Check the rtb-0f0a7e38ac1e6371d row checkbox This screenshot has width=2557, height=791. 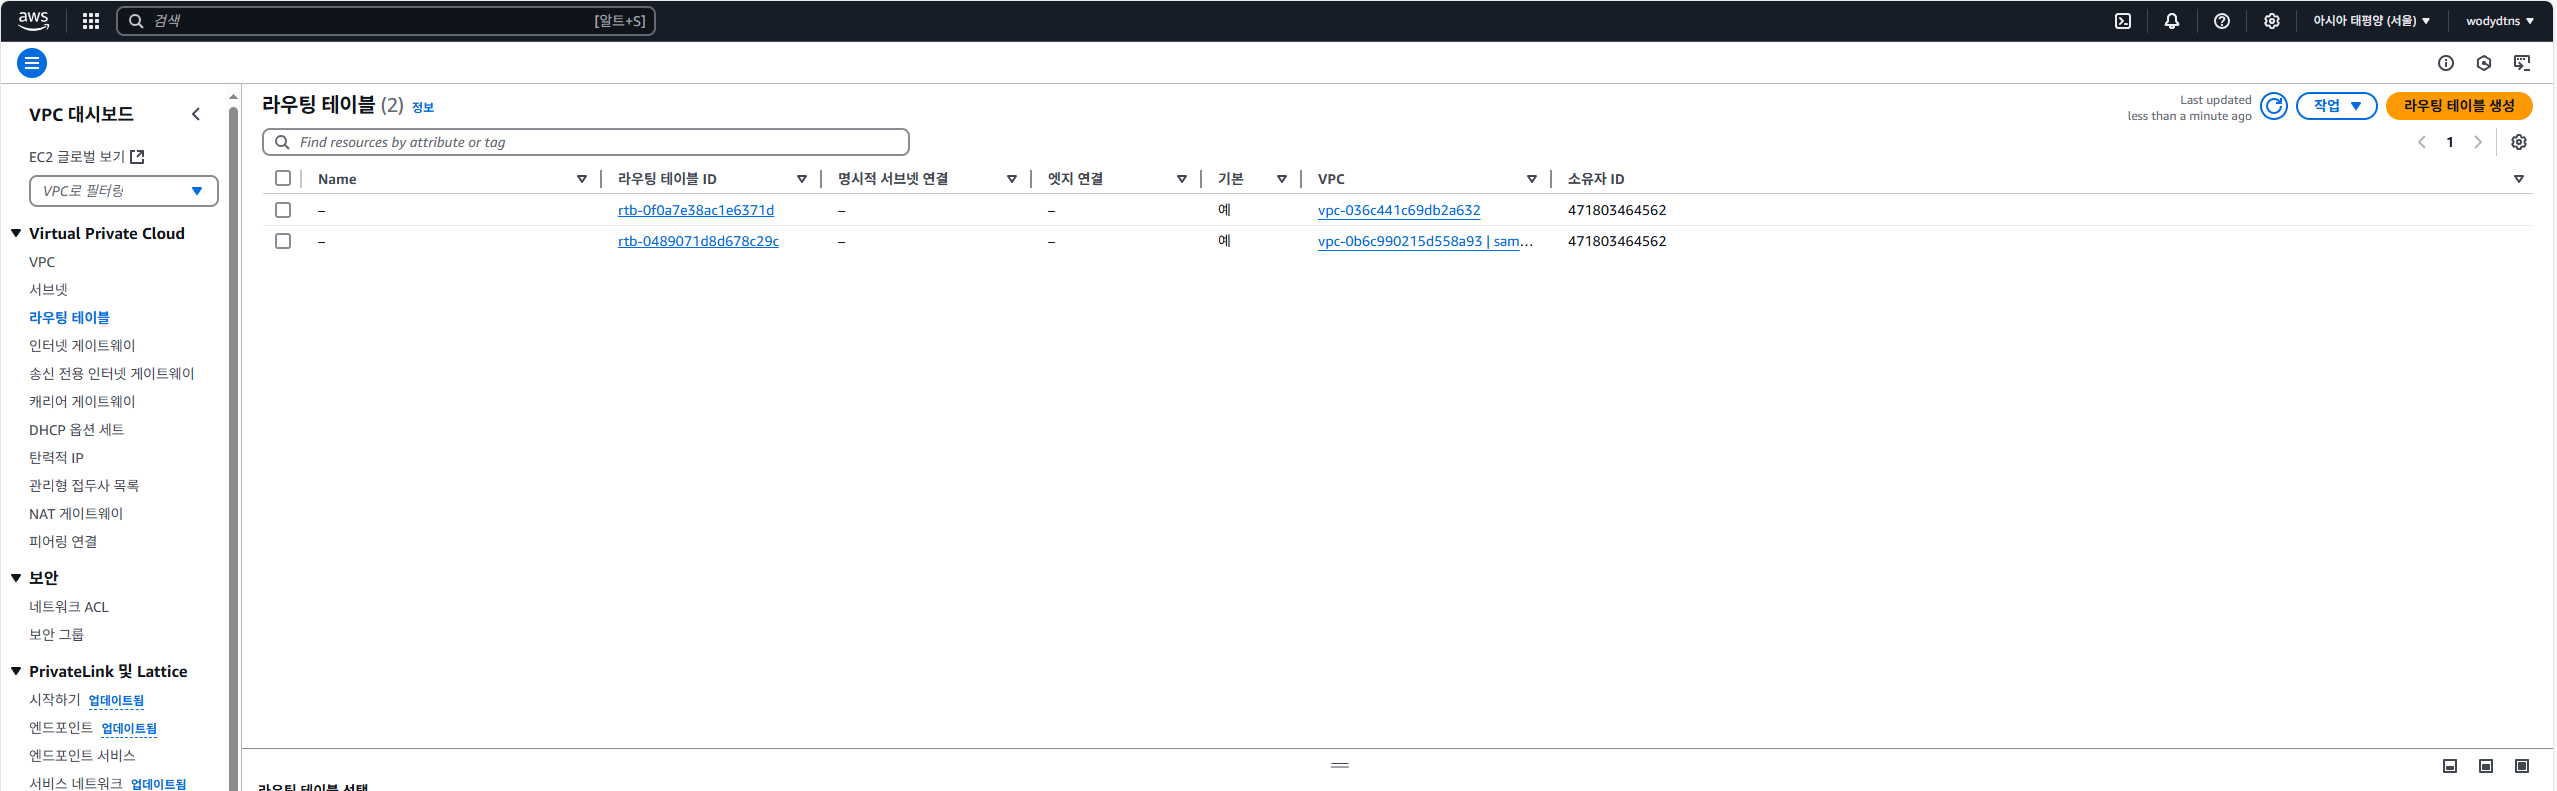pos(283,210)
